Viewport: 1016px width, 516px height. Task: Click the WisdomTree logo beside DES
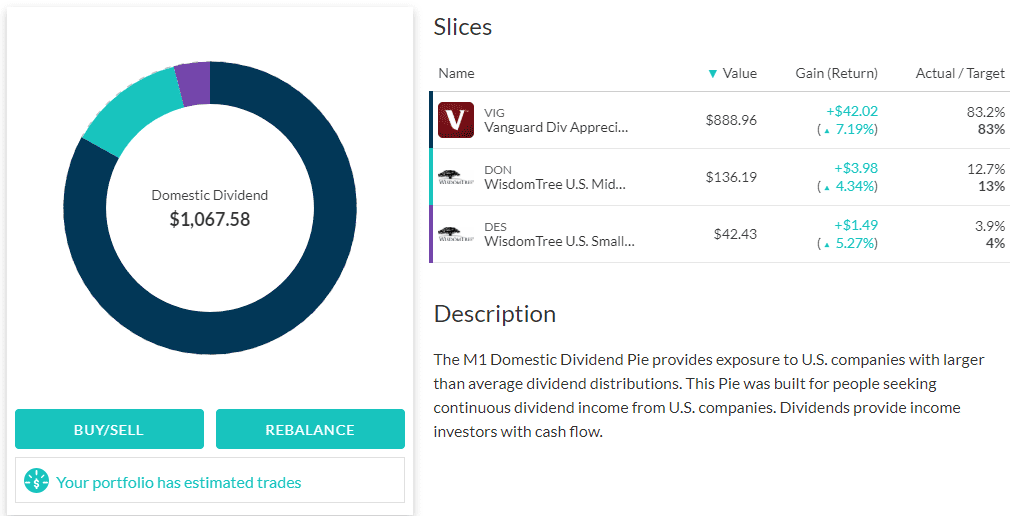[456, 234]
